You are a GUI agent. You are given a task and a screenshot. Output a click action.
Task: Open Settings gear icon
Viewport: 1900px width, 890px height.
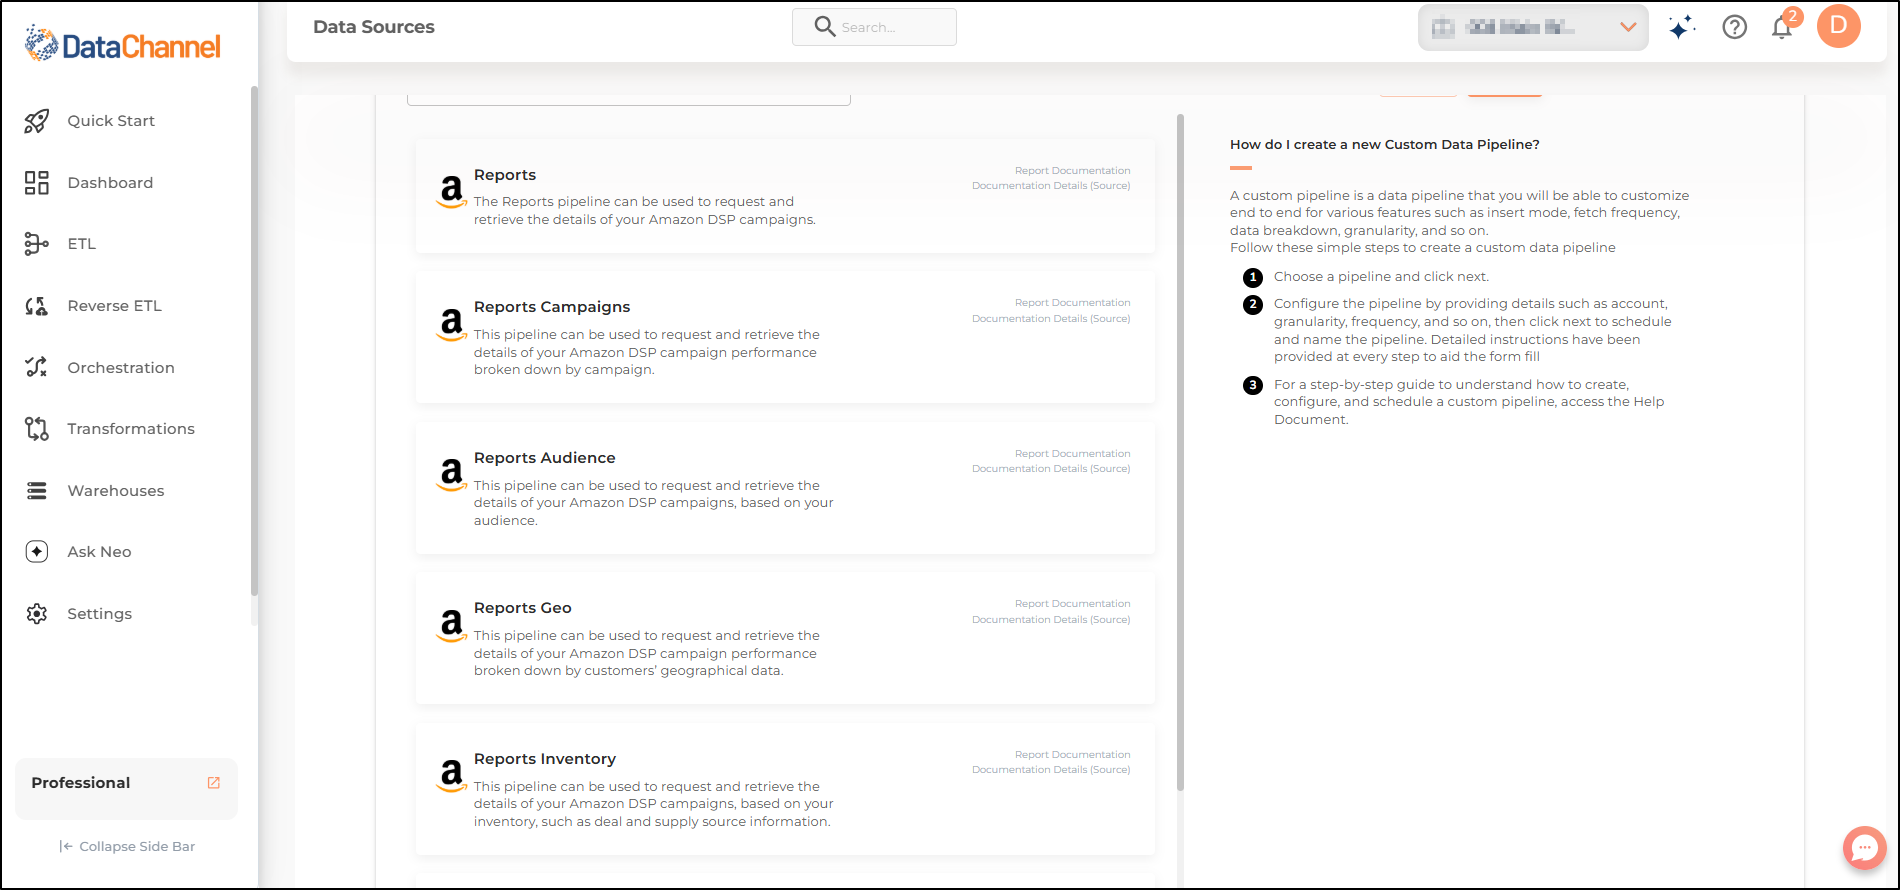(x=37, y=614)
